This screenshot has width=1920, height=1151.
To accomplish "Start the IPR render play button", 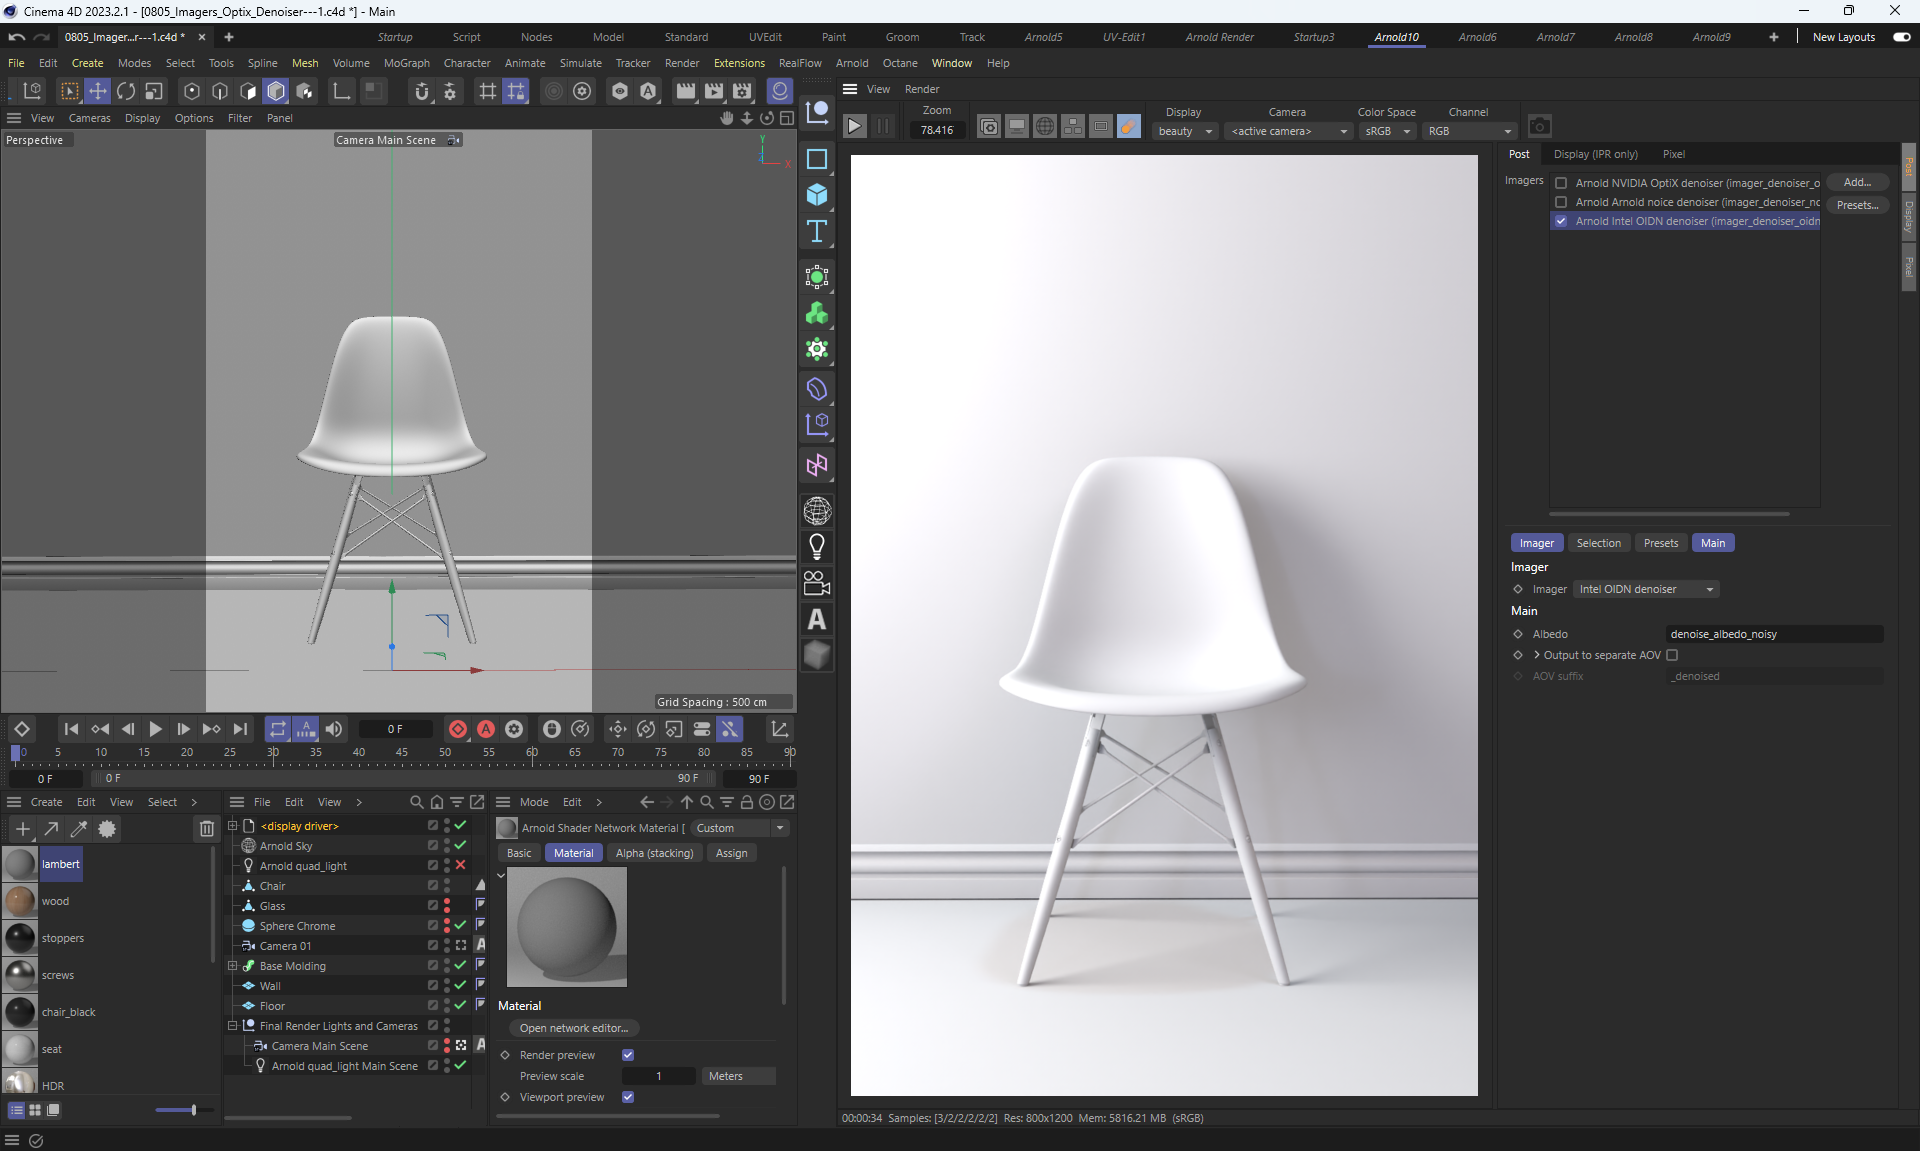I will pyautogui.click(x=854, y=126).
